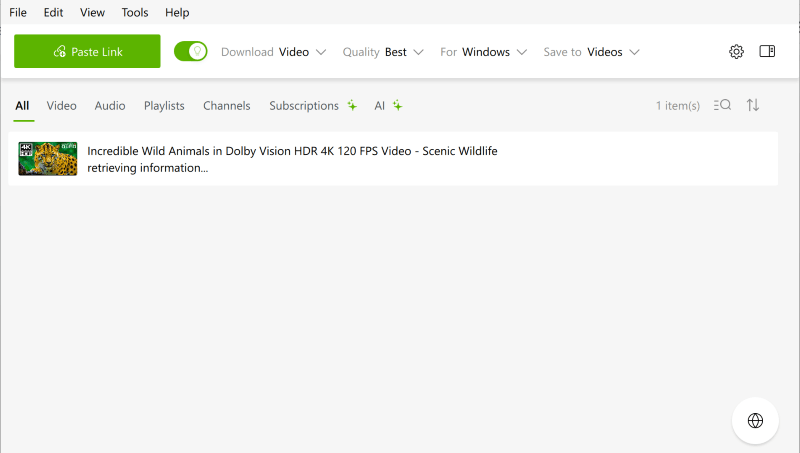
Task: Open the search items icon
Action: pyautogui.click(x=722, y=105)
